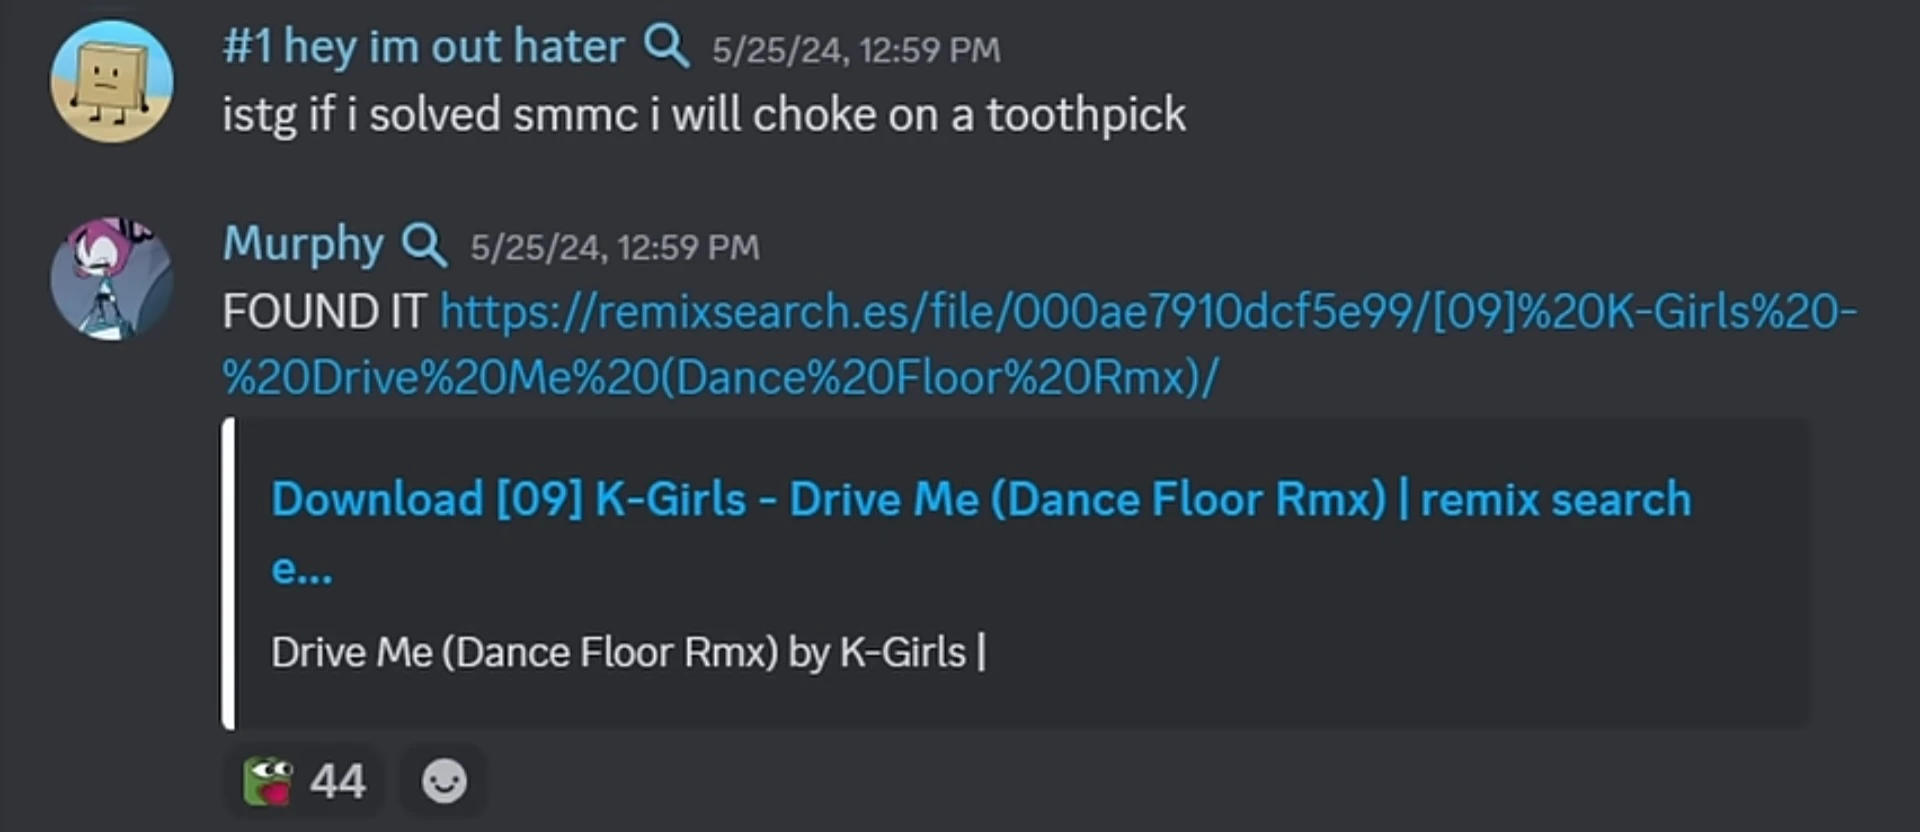Screen dimensions: 1920x832
Task: Click the Pepe frog reaction emoji
Action: pos(268,781)
